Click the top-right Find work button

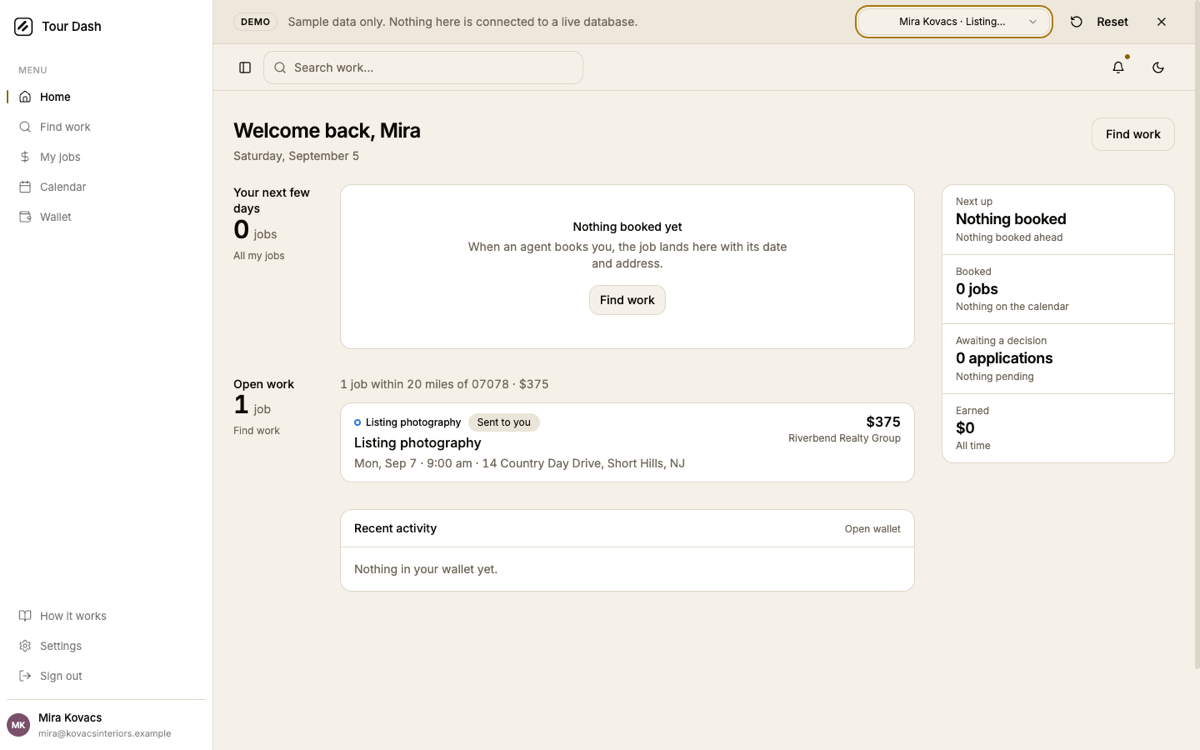1133,134
